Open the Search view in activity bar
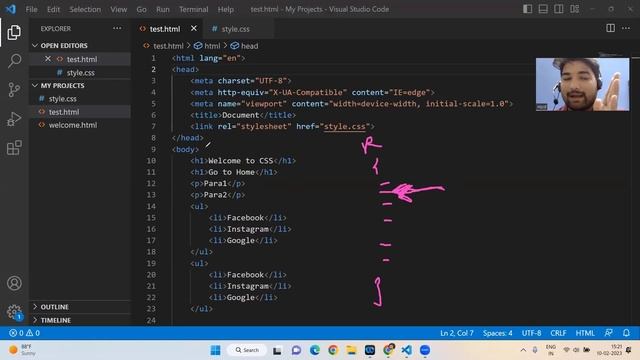 pyautogui.click(x=14, y=61)
